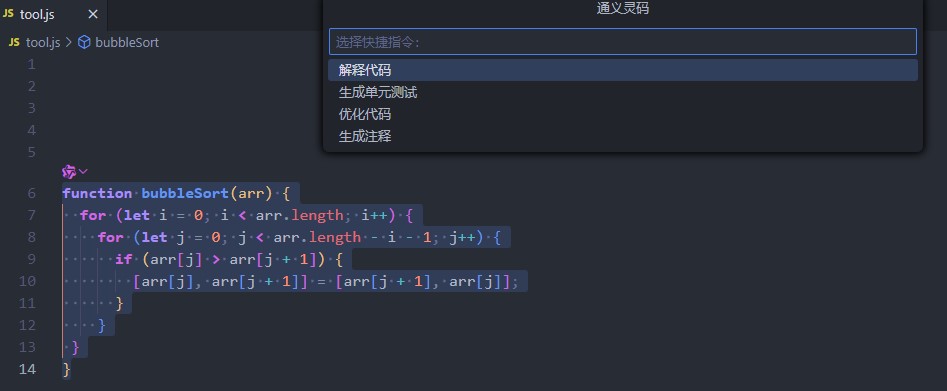The image size is (947, 391).
Task: Open the Tongyi Lingma icon above the function
Action: (69, 172)
